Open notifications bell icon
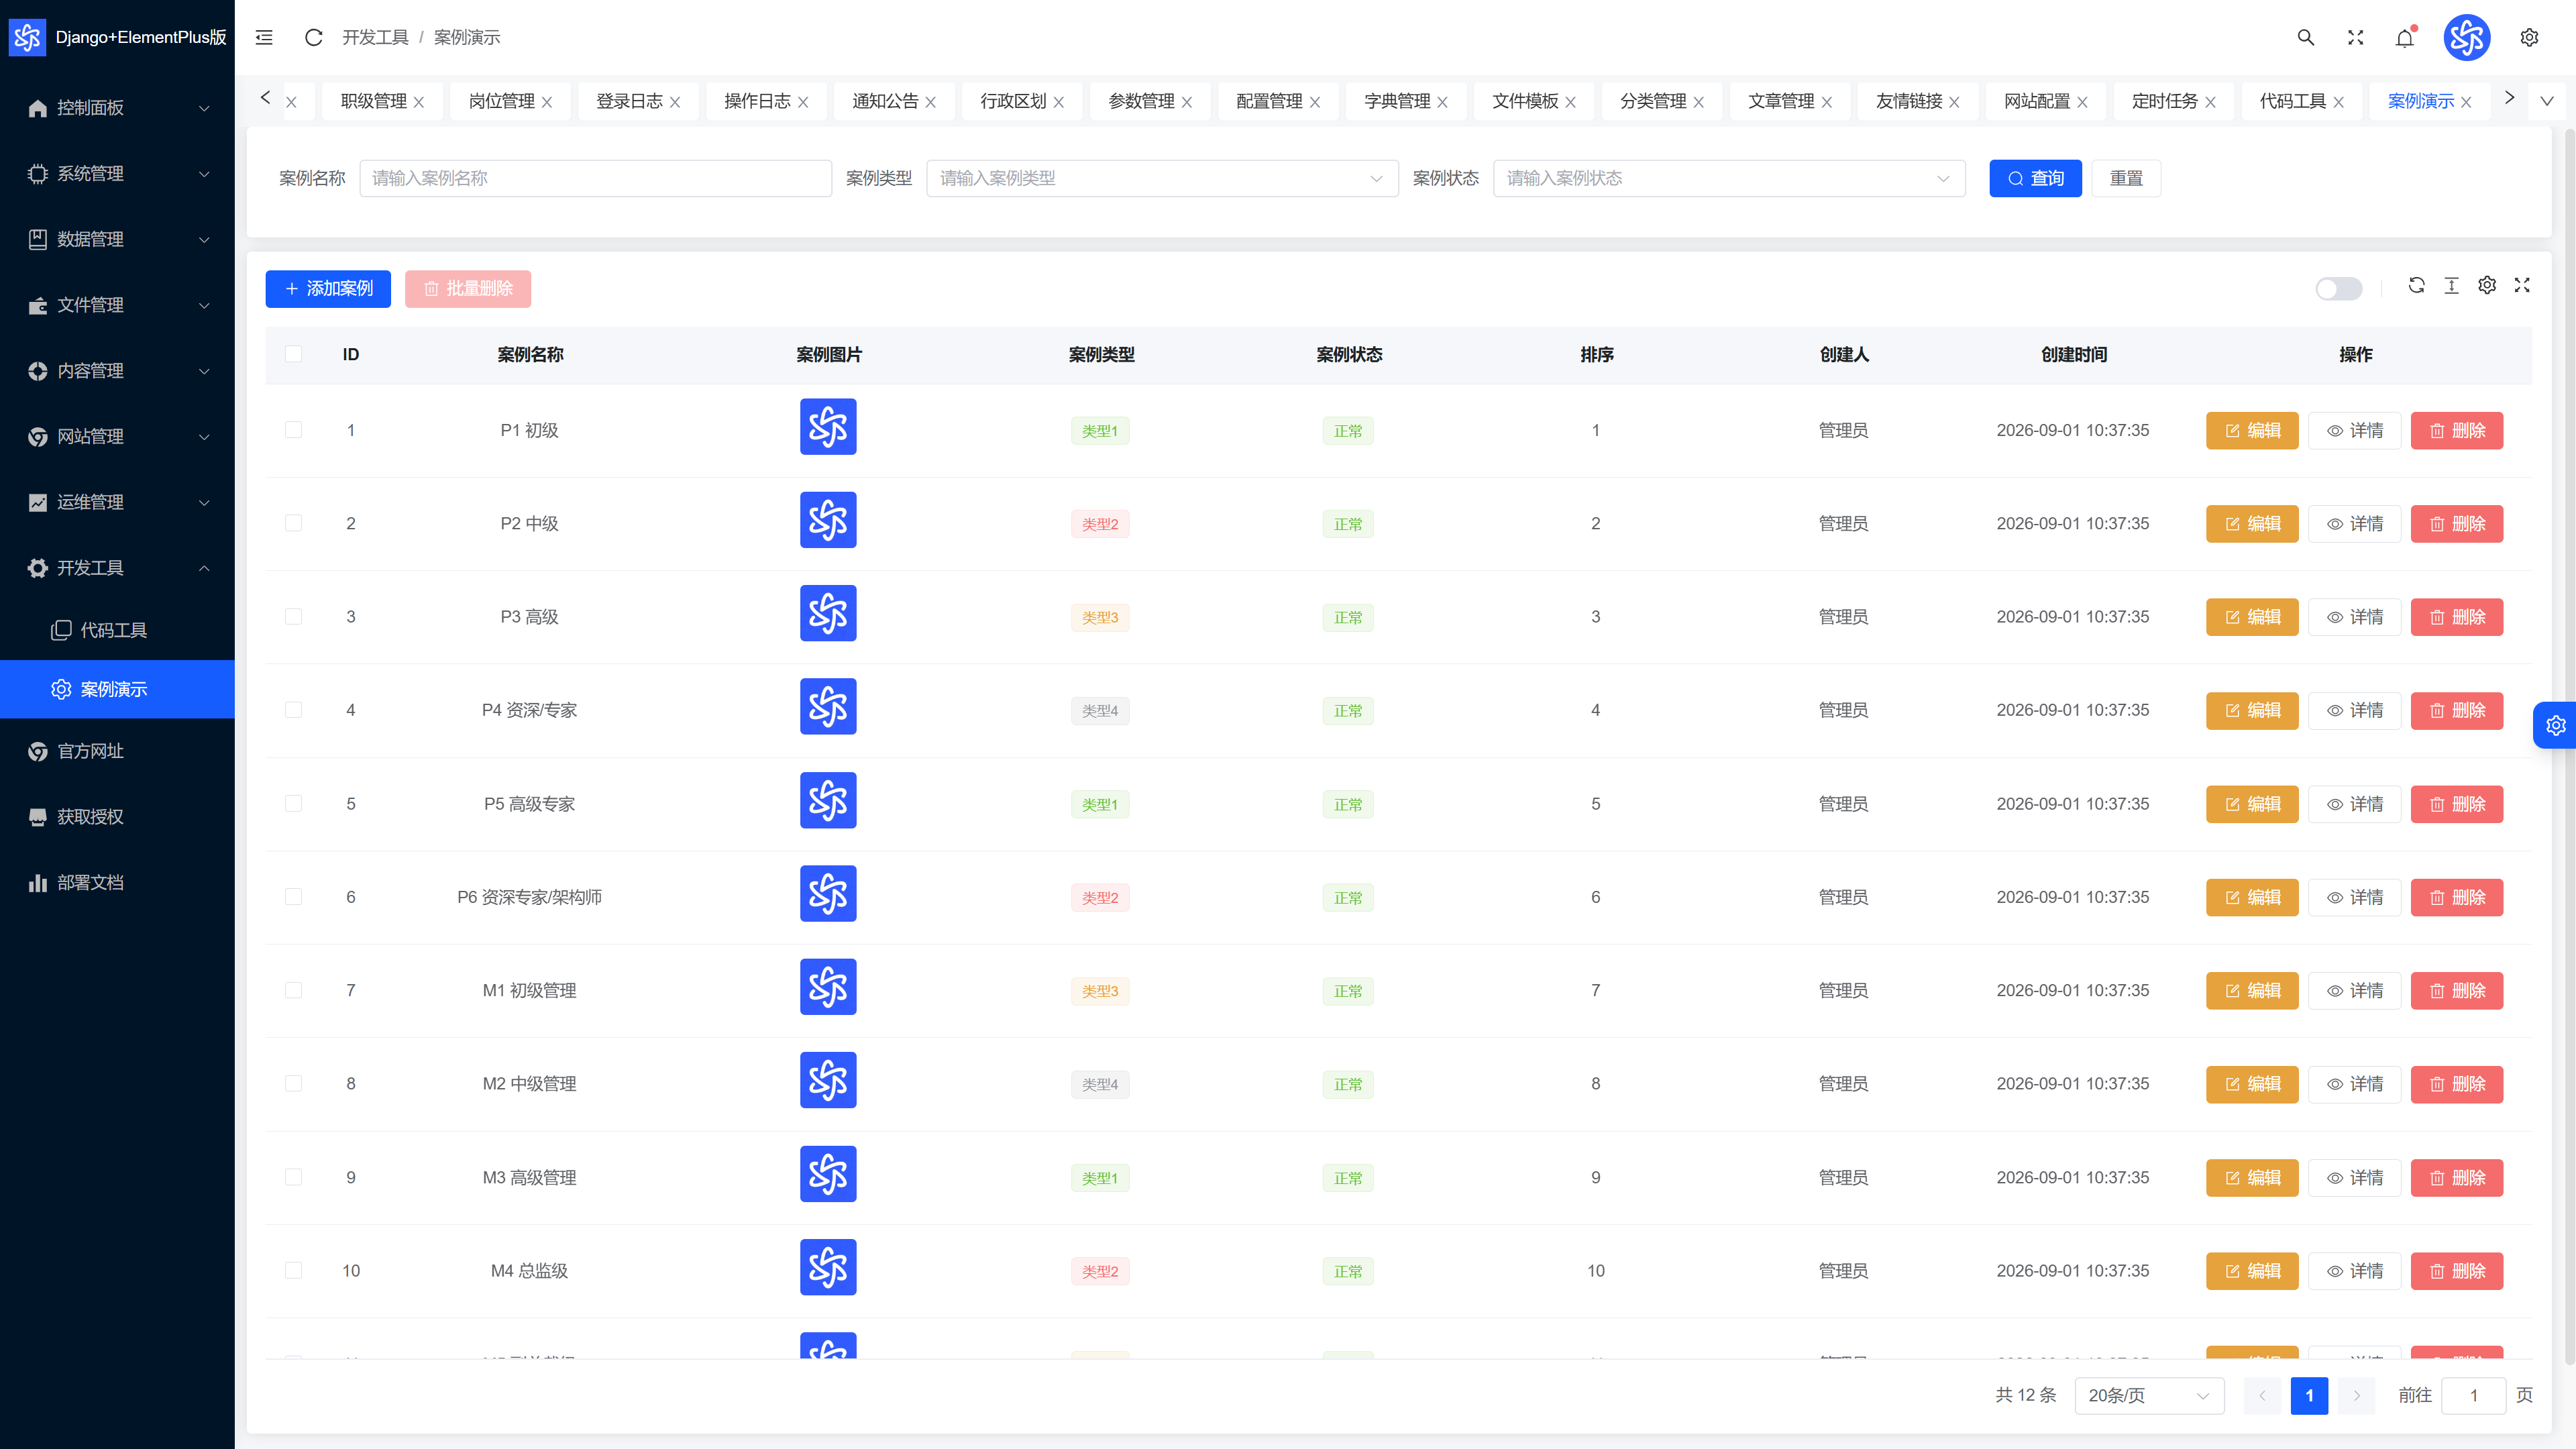The image size is (2576, 1449). (x=2405, y=37)
